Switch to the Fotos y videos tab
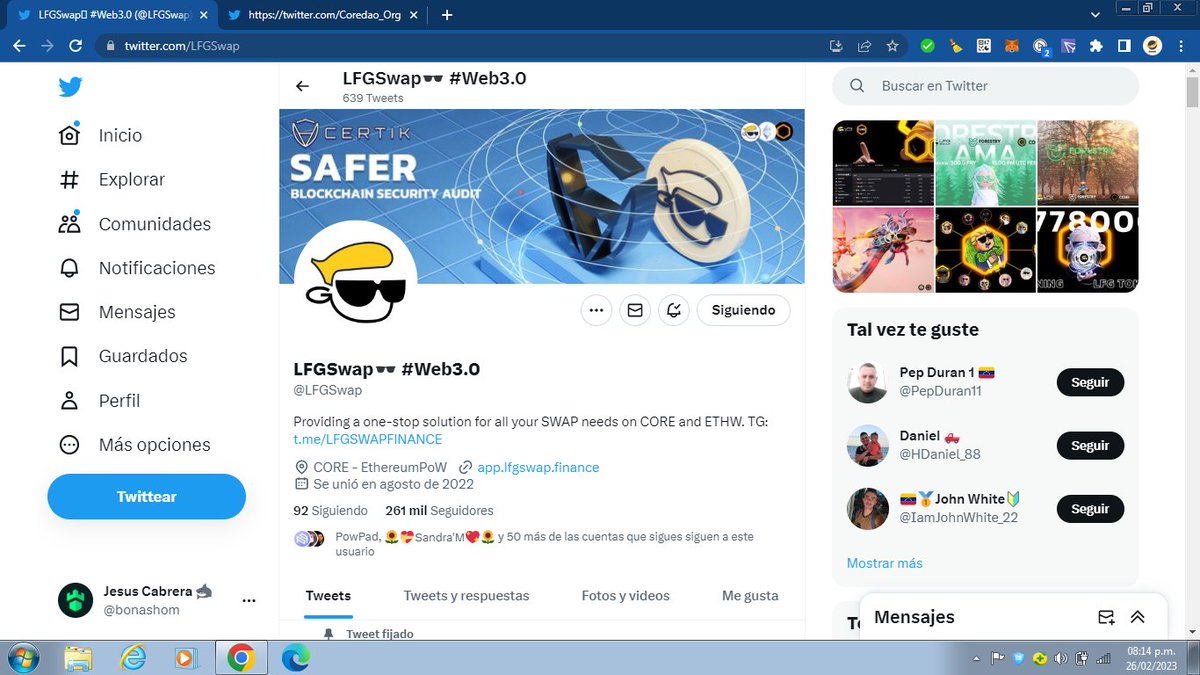The image size is (1200, 675). pos(625,595)
